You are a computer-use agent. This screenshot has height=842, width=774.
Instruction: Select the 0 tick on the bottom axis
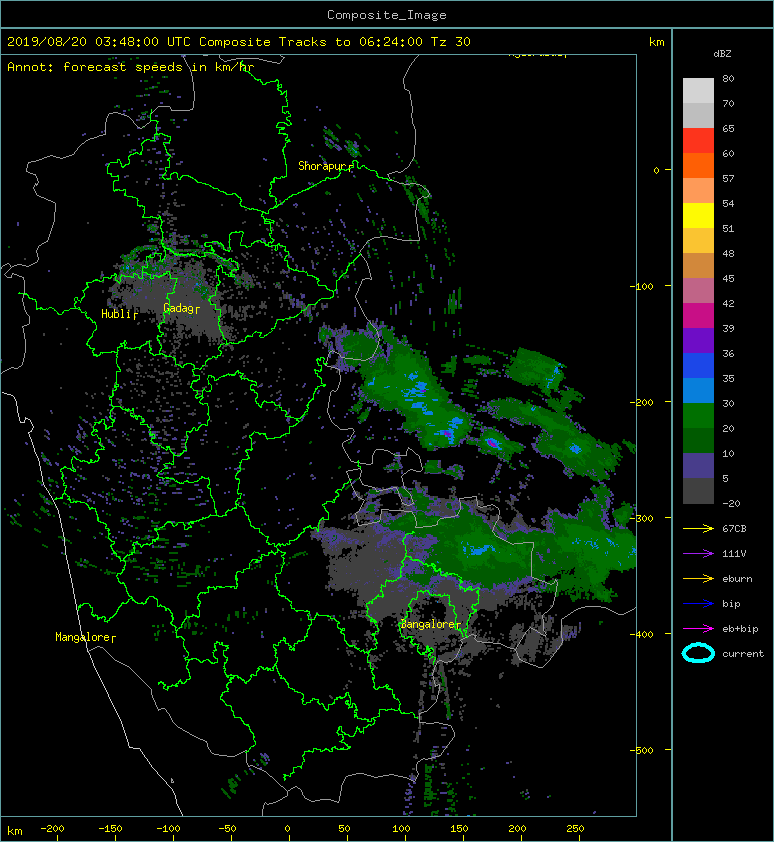coord(287,829)
